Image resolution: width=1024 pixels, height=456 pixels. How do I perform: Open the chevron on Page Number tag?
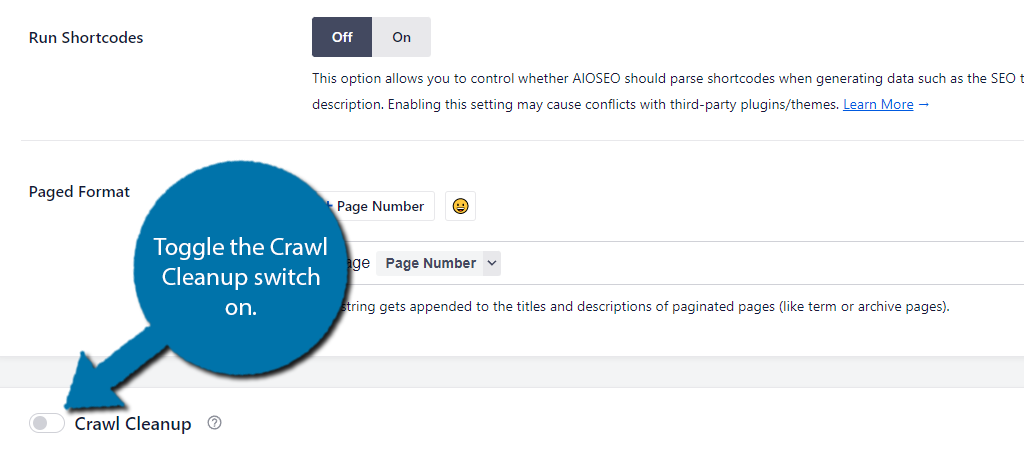[x=492, y=263]
